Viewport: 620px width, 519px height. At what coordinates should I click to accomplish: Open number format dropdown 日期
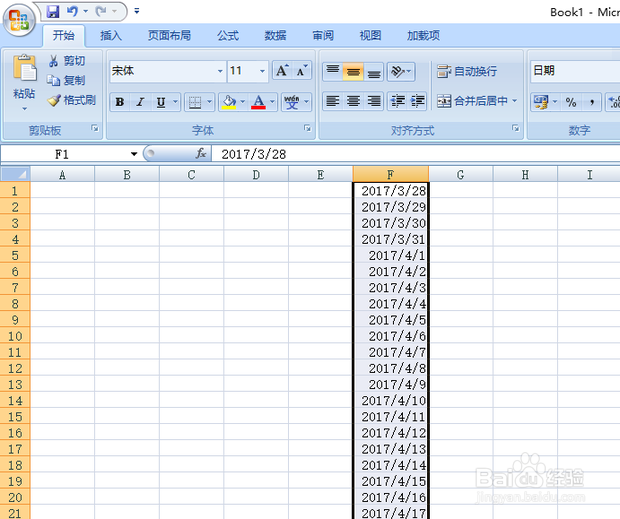[575, 71]
